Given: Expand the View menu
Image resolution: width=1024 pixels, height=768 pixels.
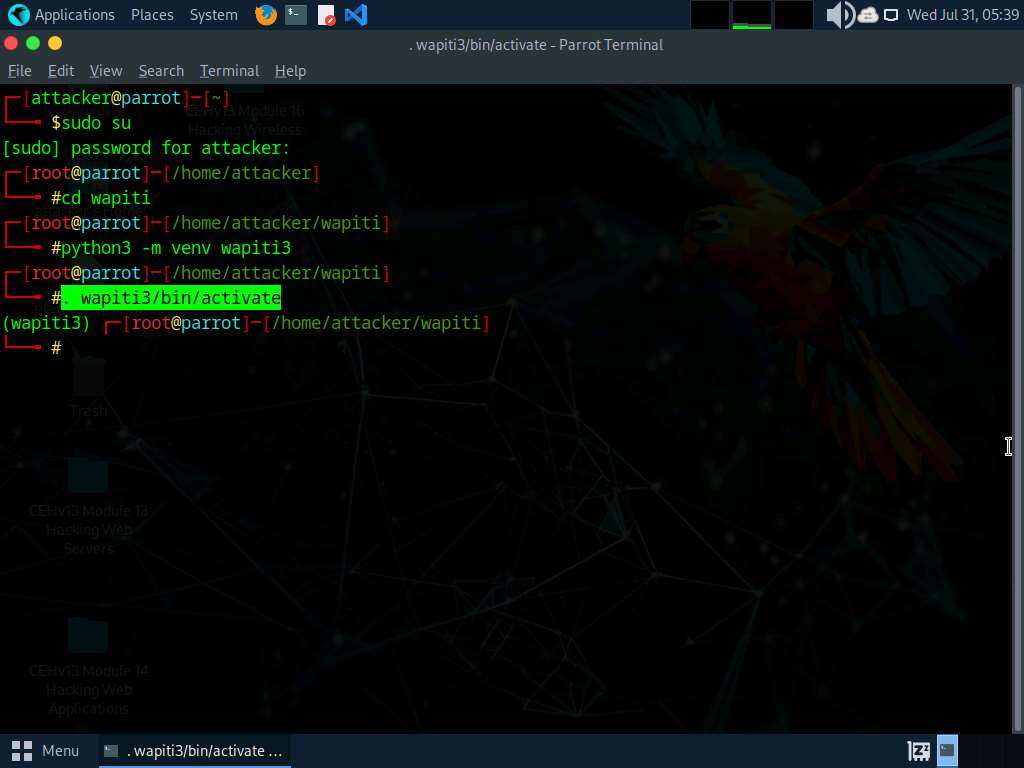Looking at the screenshot, I should pyautogui.click(x=106, y=71).
